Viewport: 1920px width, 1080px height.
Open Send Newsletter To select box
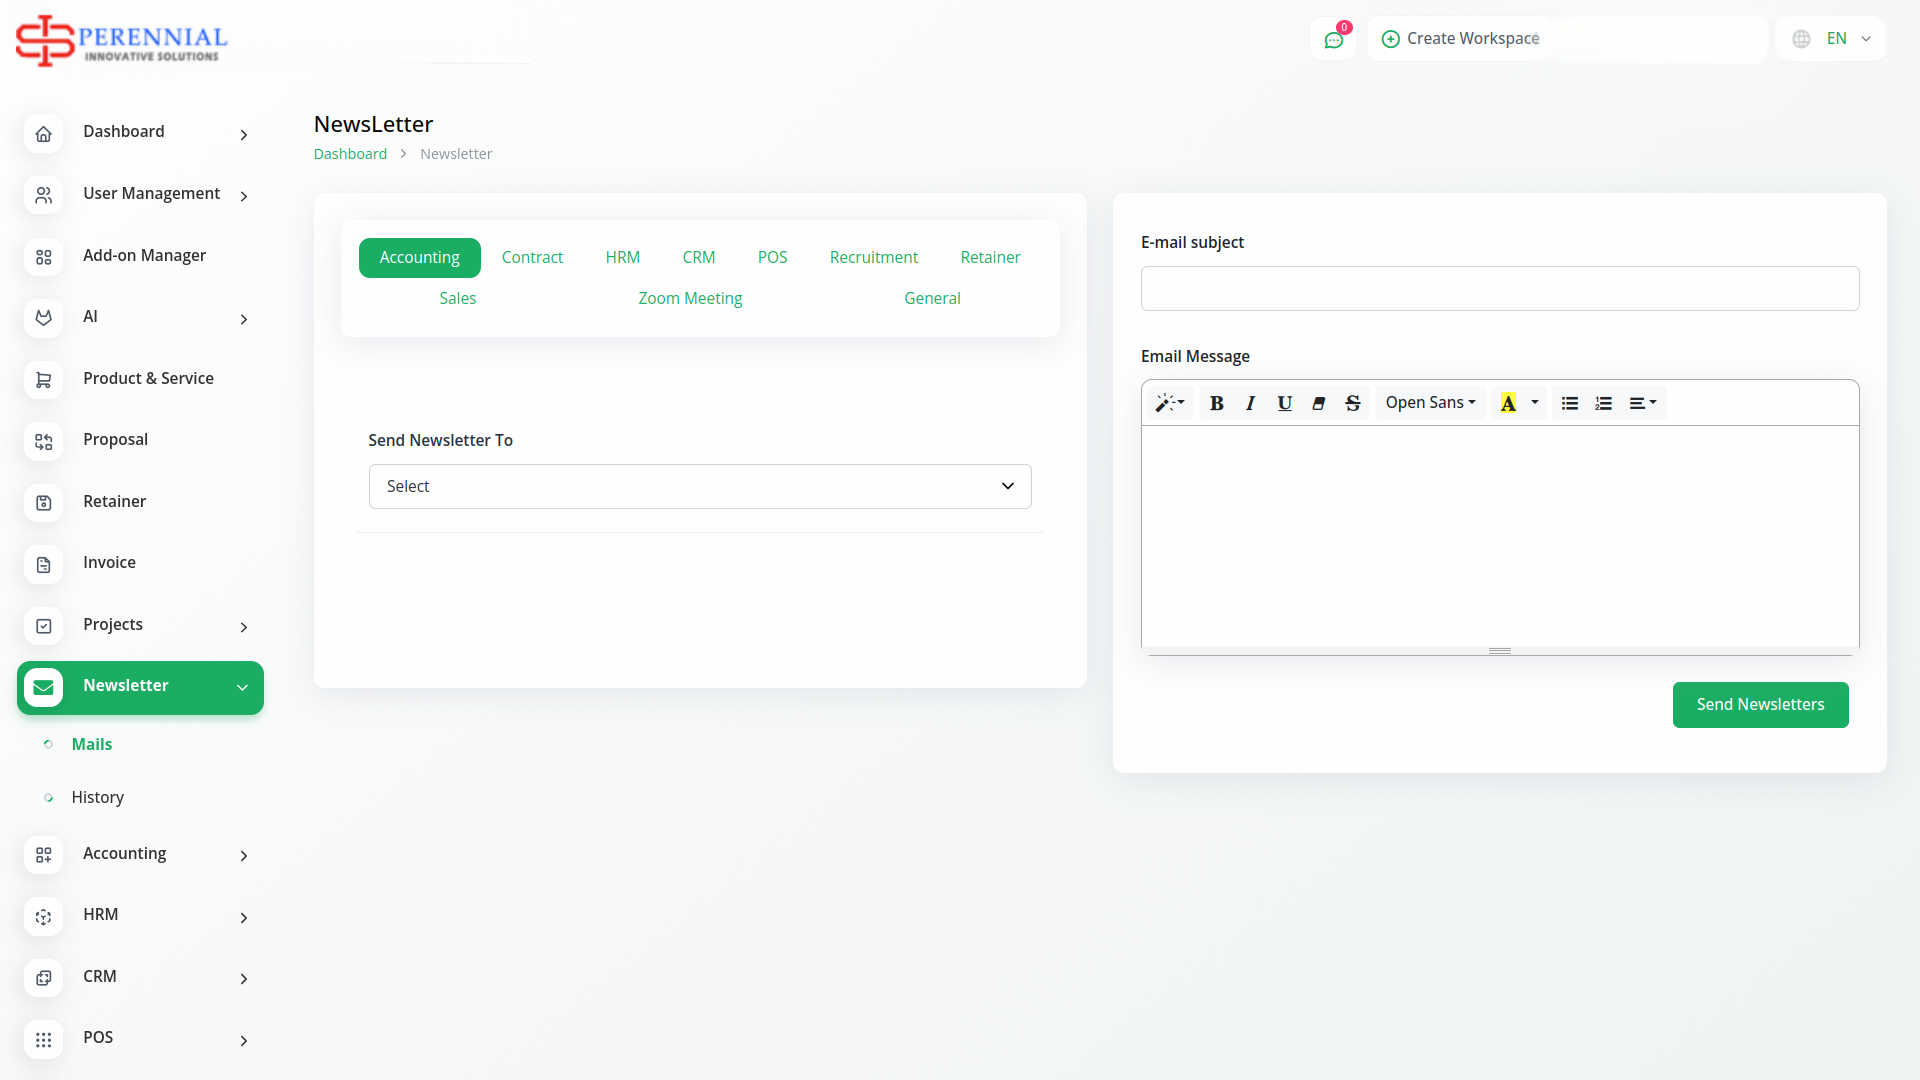pos(700,487)
